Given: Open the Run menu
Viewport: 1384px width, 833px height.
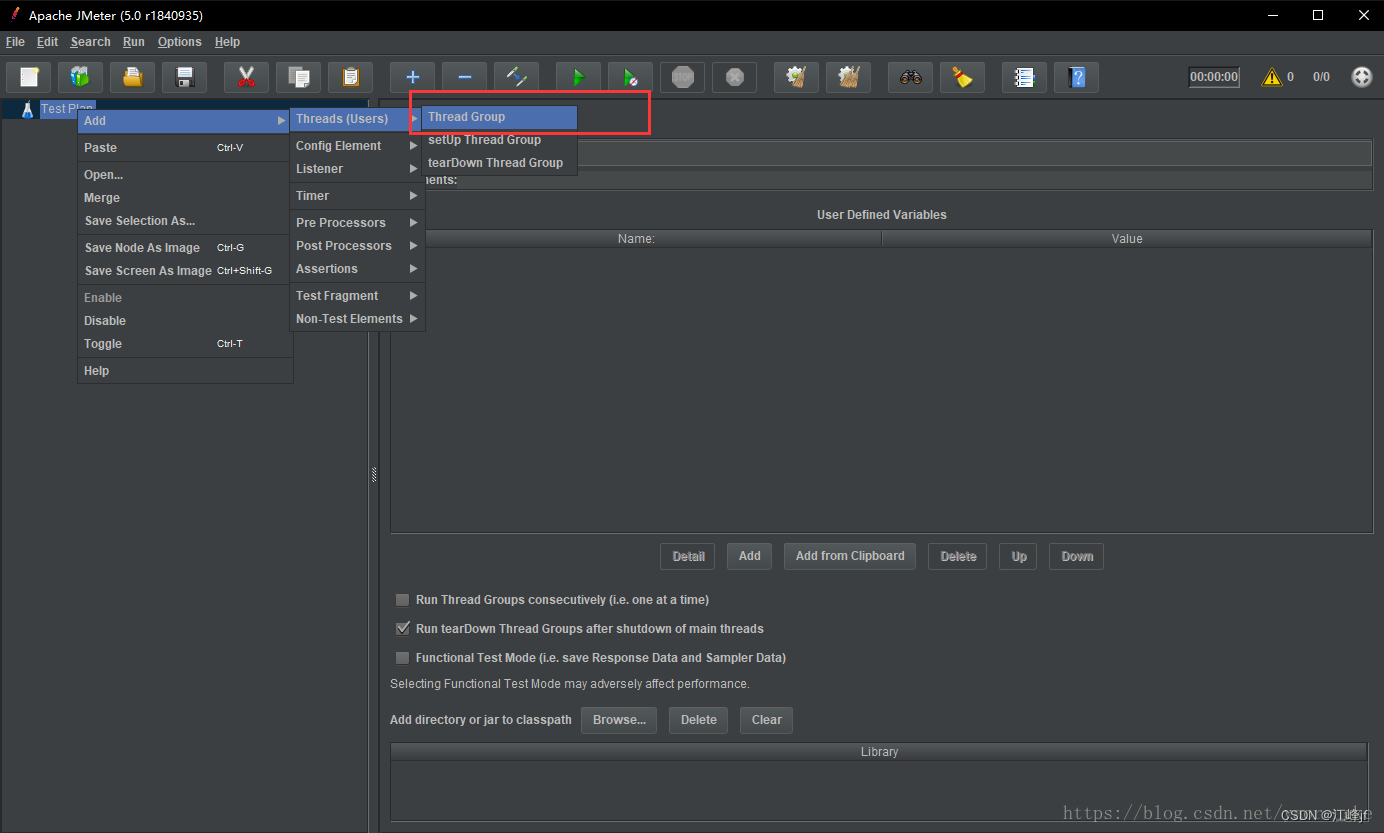Looking at the screenshot, I should point(134,42).
